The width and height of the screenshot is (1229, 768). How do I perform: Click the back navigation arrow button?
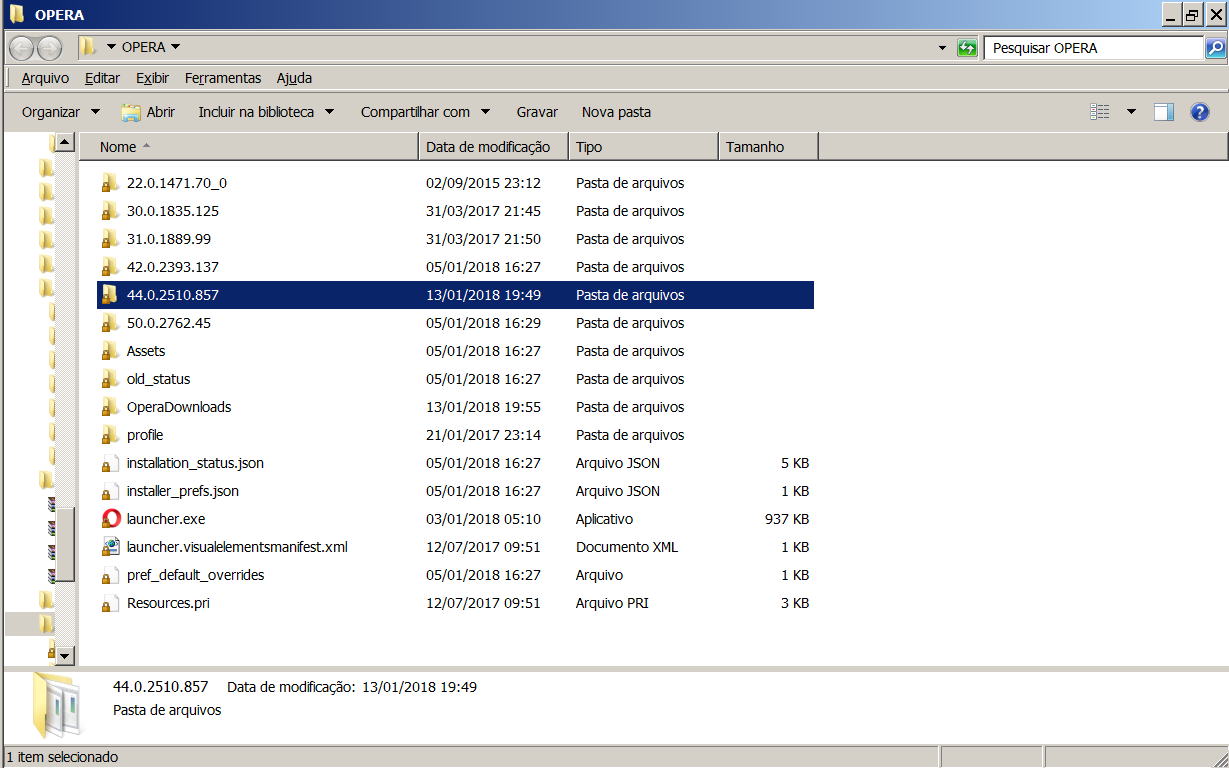[22, 48]
